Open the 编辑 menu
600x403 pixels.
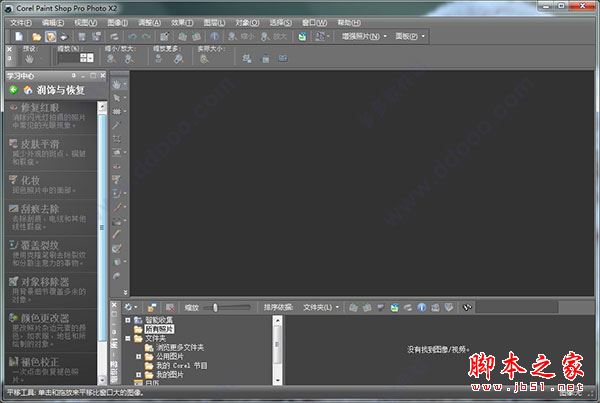pyautogui.click(x=53, y=23)
